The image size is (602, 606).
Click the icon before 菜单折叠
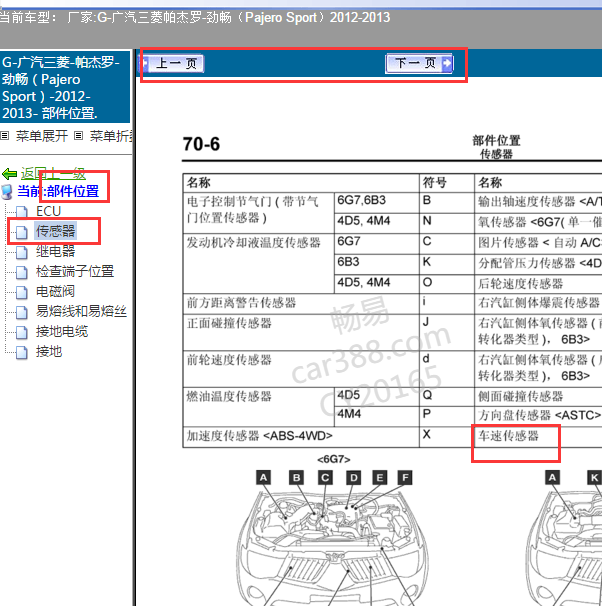coord(78,136)
